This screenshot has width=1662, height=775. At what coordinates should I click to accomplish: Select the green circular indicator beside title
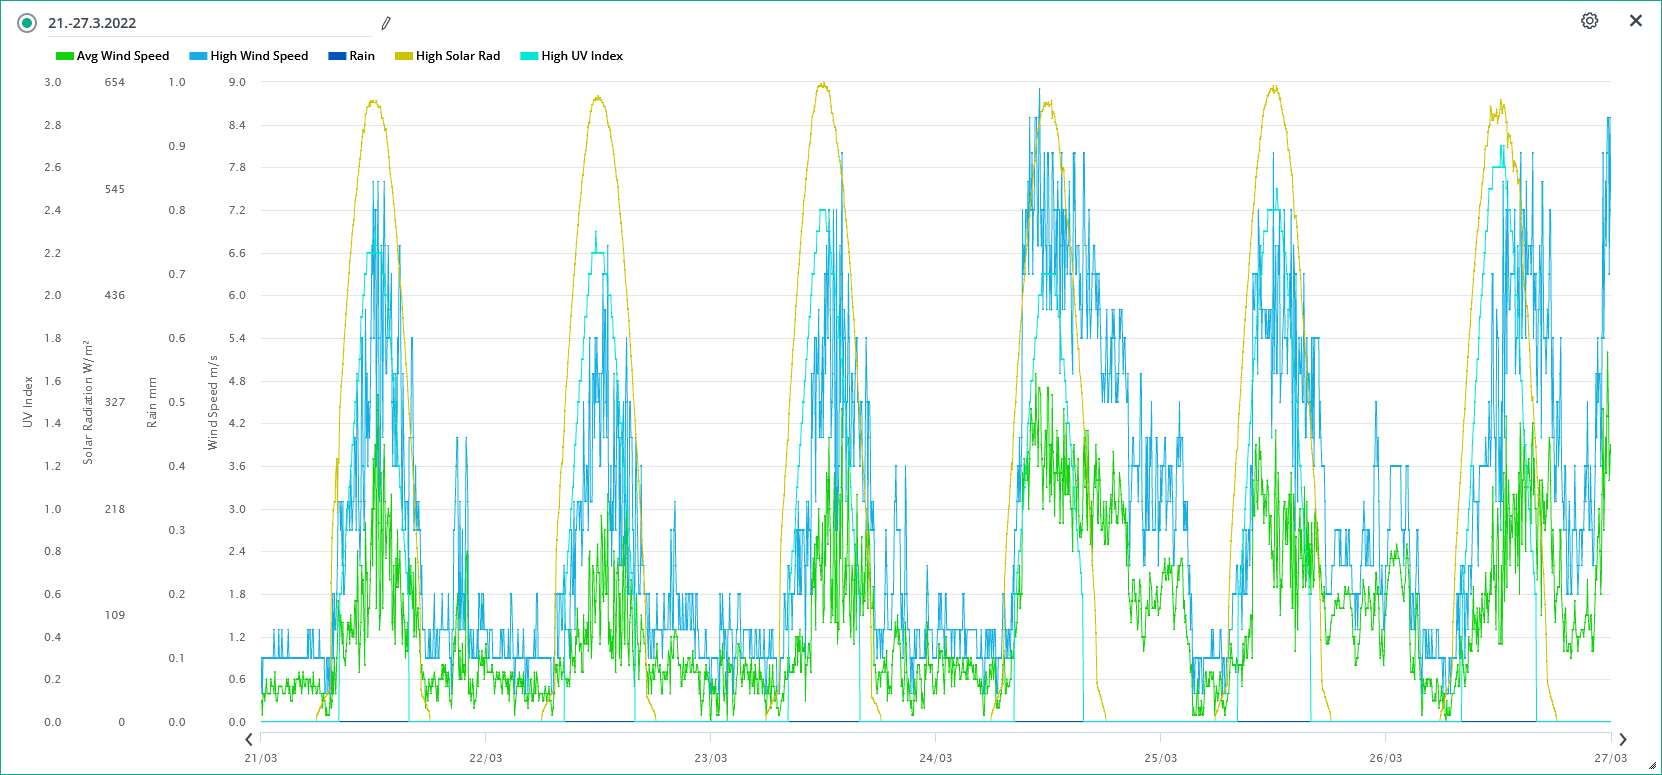(x=27, y=23)
